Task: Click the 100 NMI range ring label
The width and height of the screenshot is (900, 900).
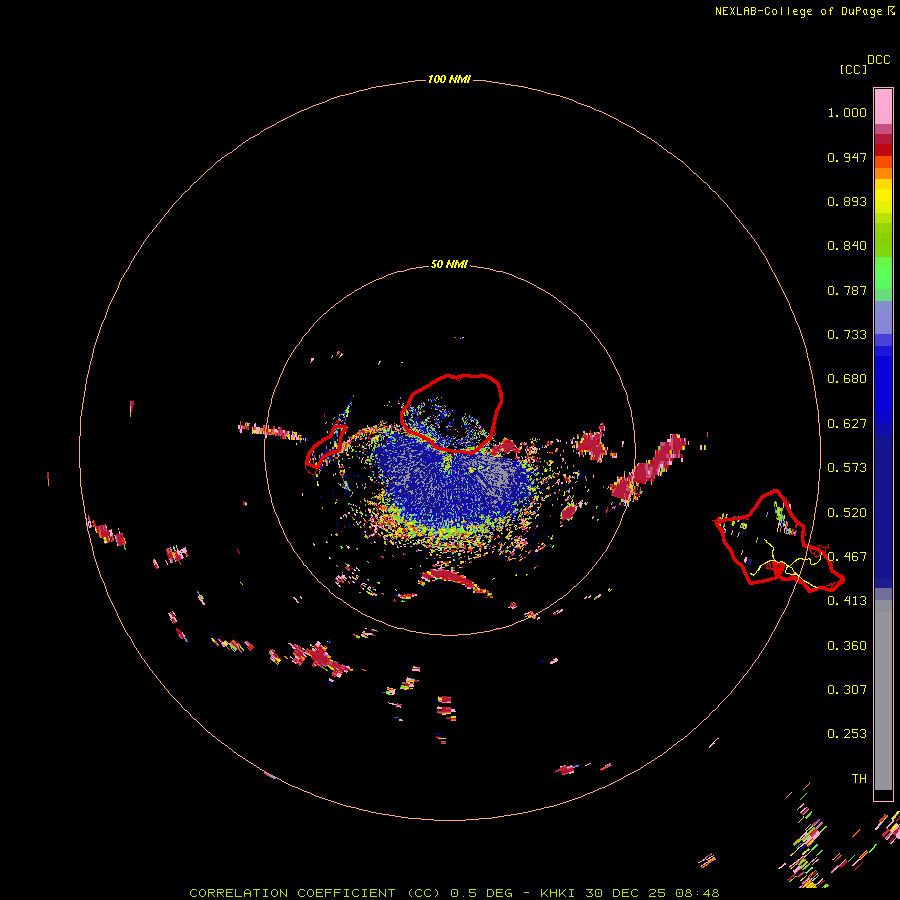Action: (x=449, y=79)
